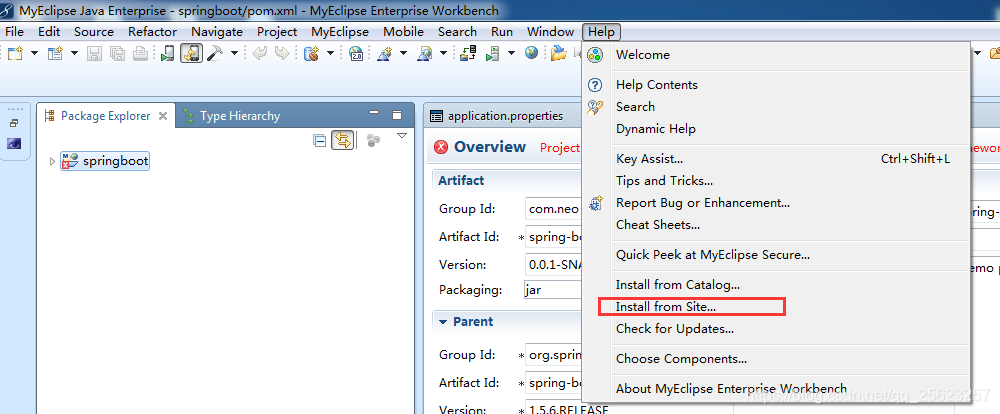Select Welcome from Help menu
This screenshot has width=1000, height=414.
[776, 55]
